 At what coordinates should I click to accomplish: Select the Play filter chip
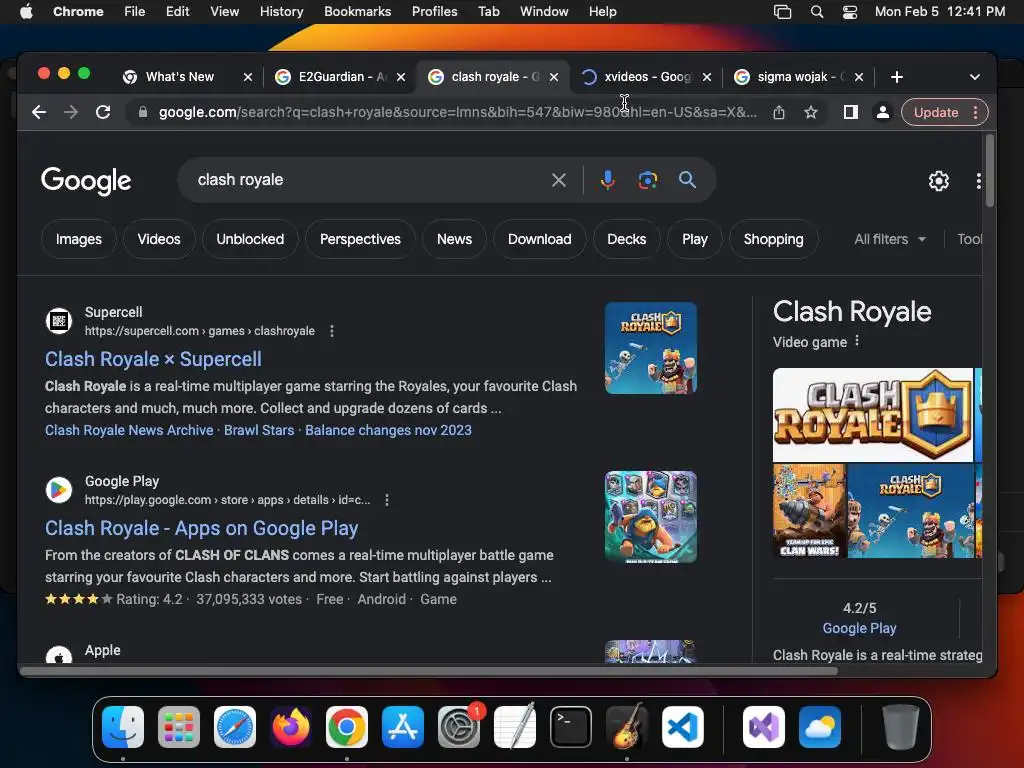(695, 240)
